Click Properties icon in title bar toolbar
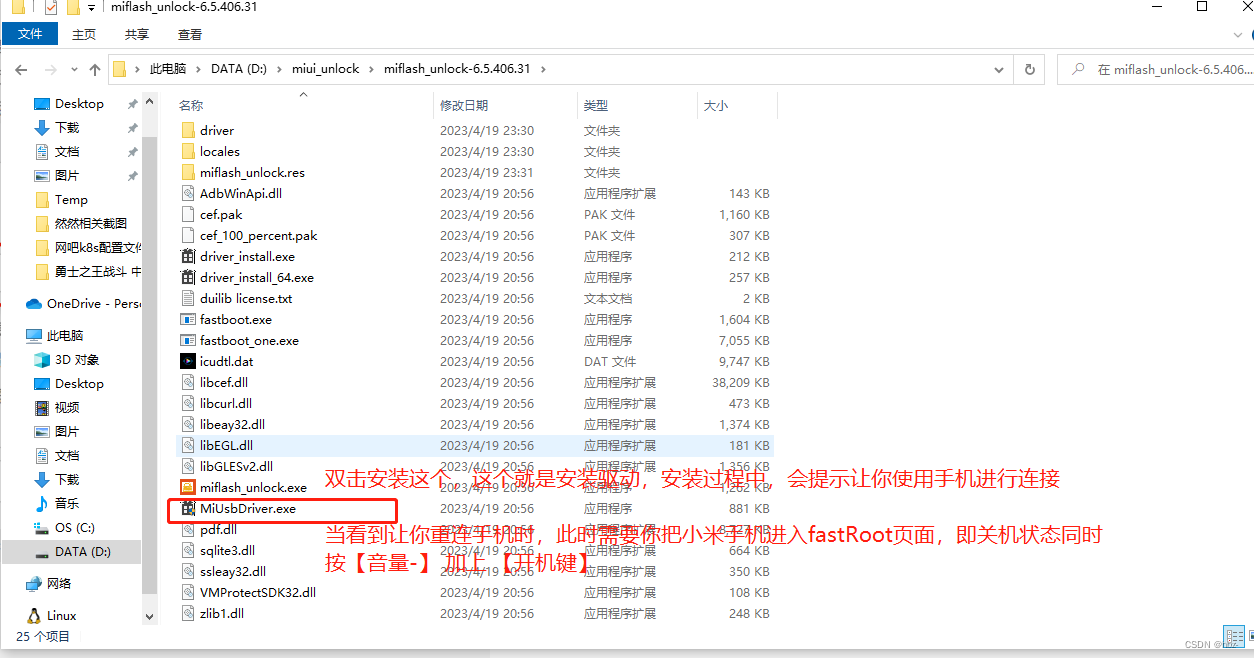 pyautogui.click(x=50, y=7)
